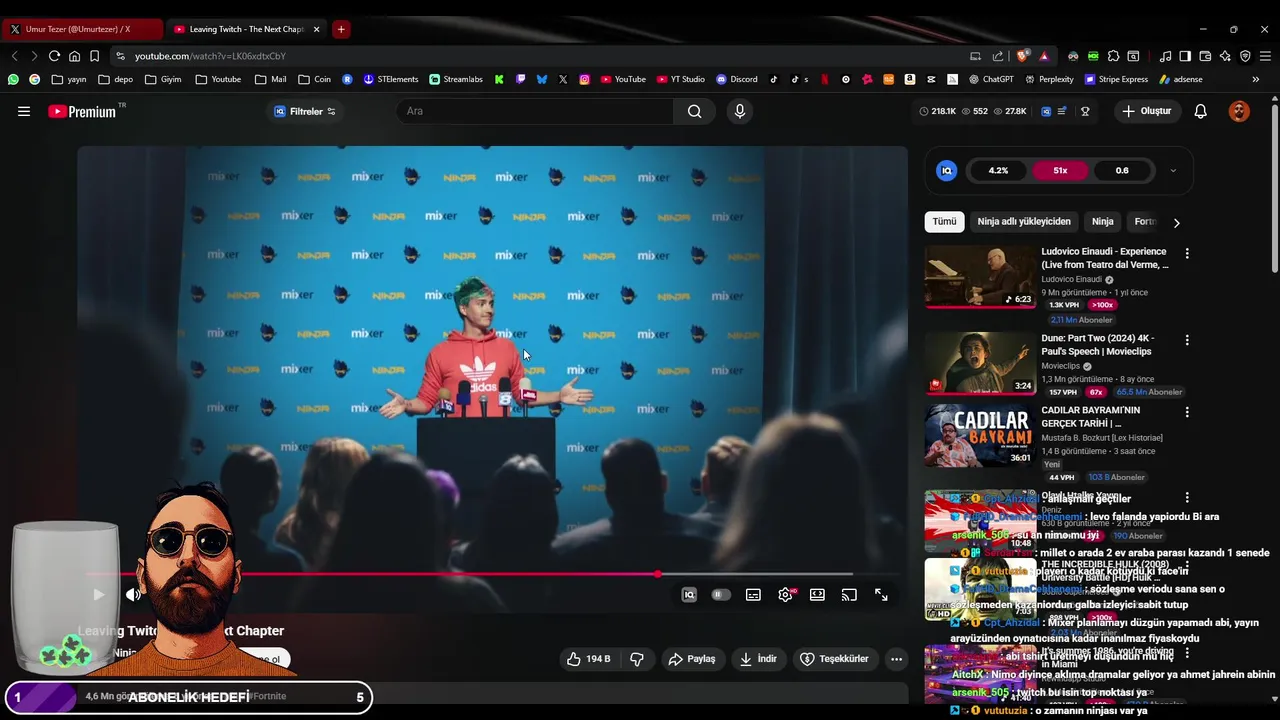Open the YouTube hamburger guide menu
The width and height of the screenshot is (1280, 720).
pyautogui.click(x=24, y=111)
